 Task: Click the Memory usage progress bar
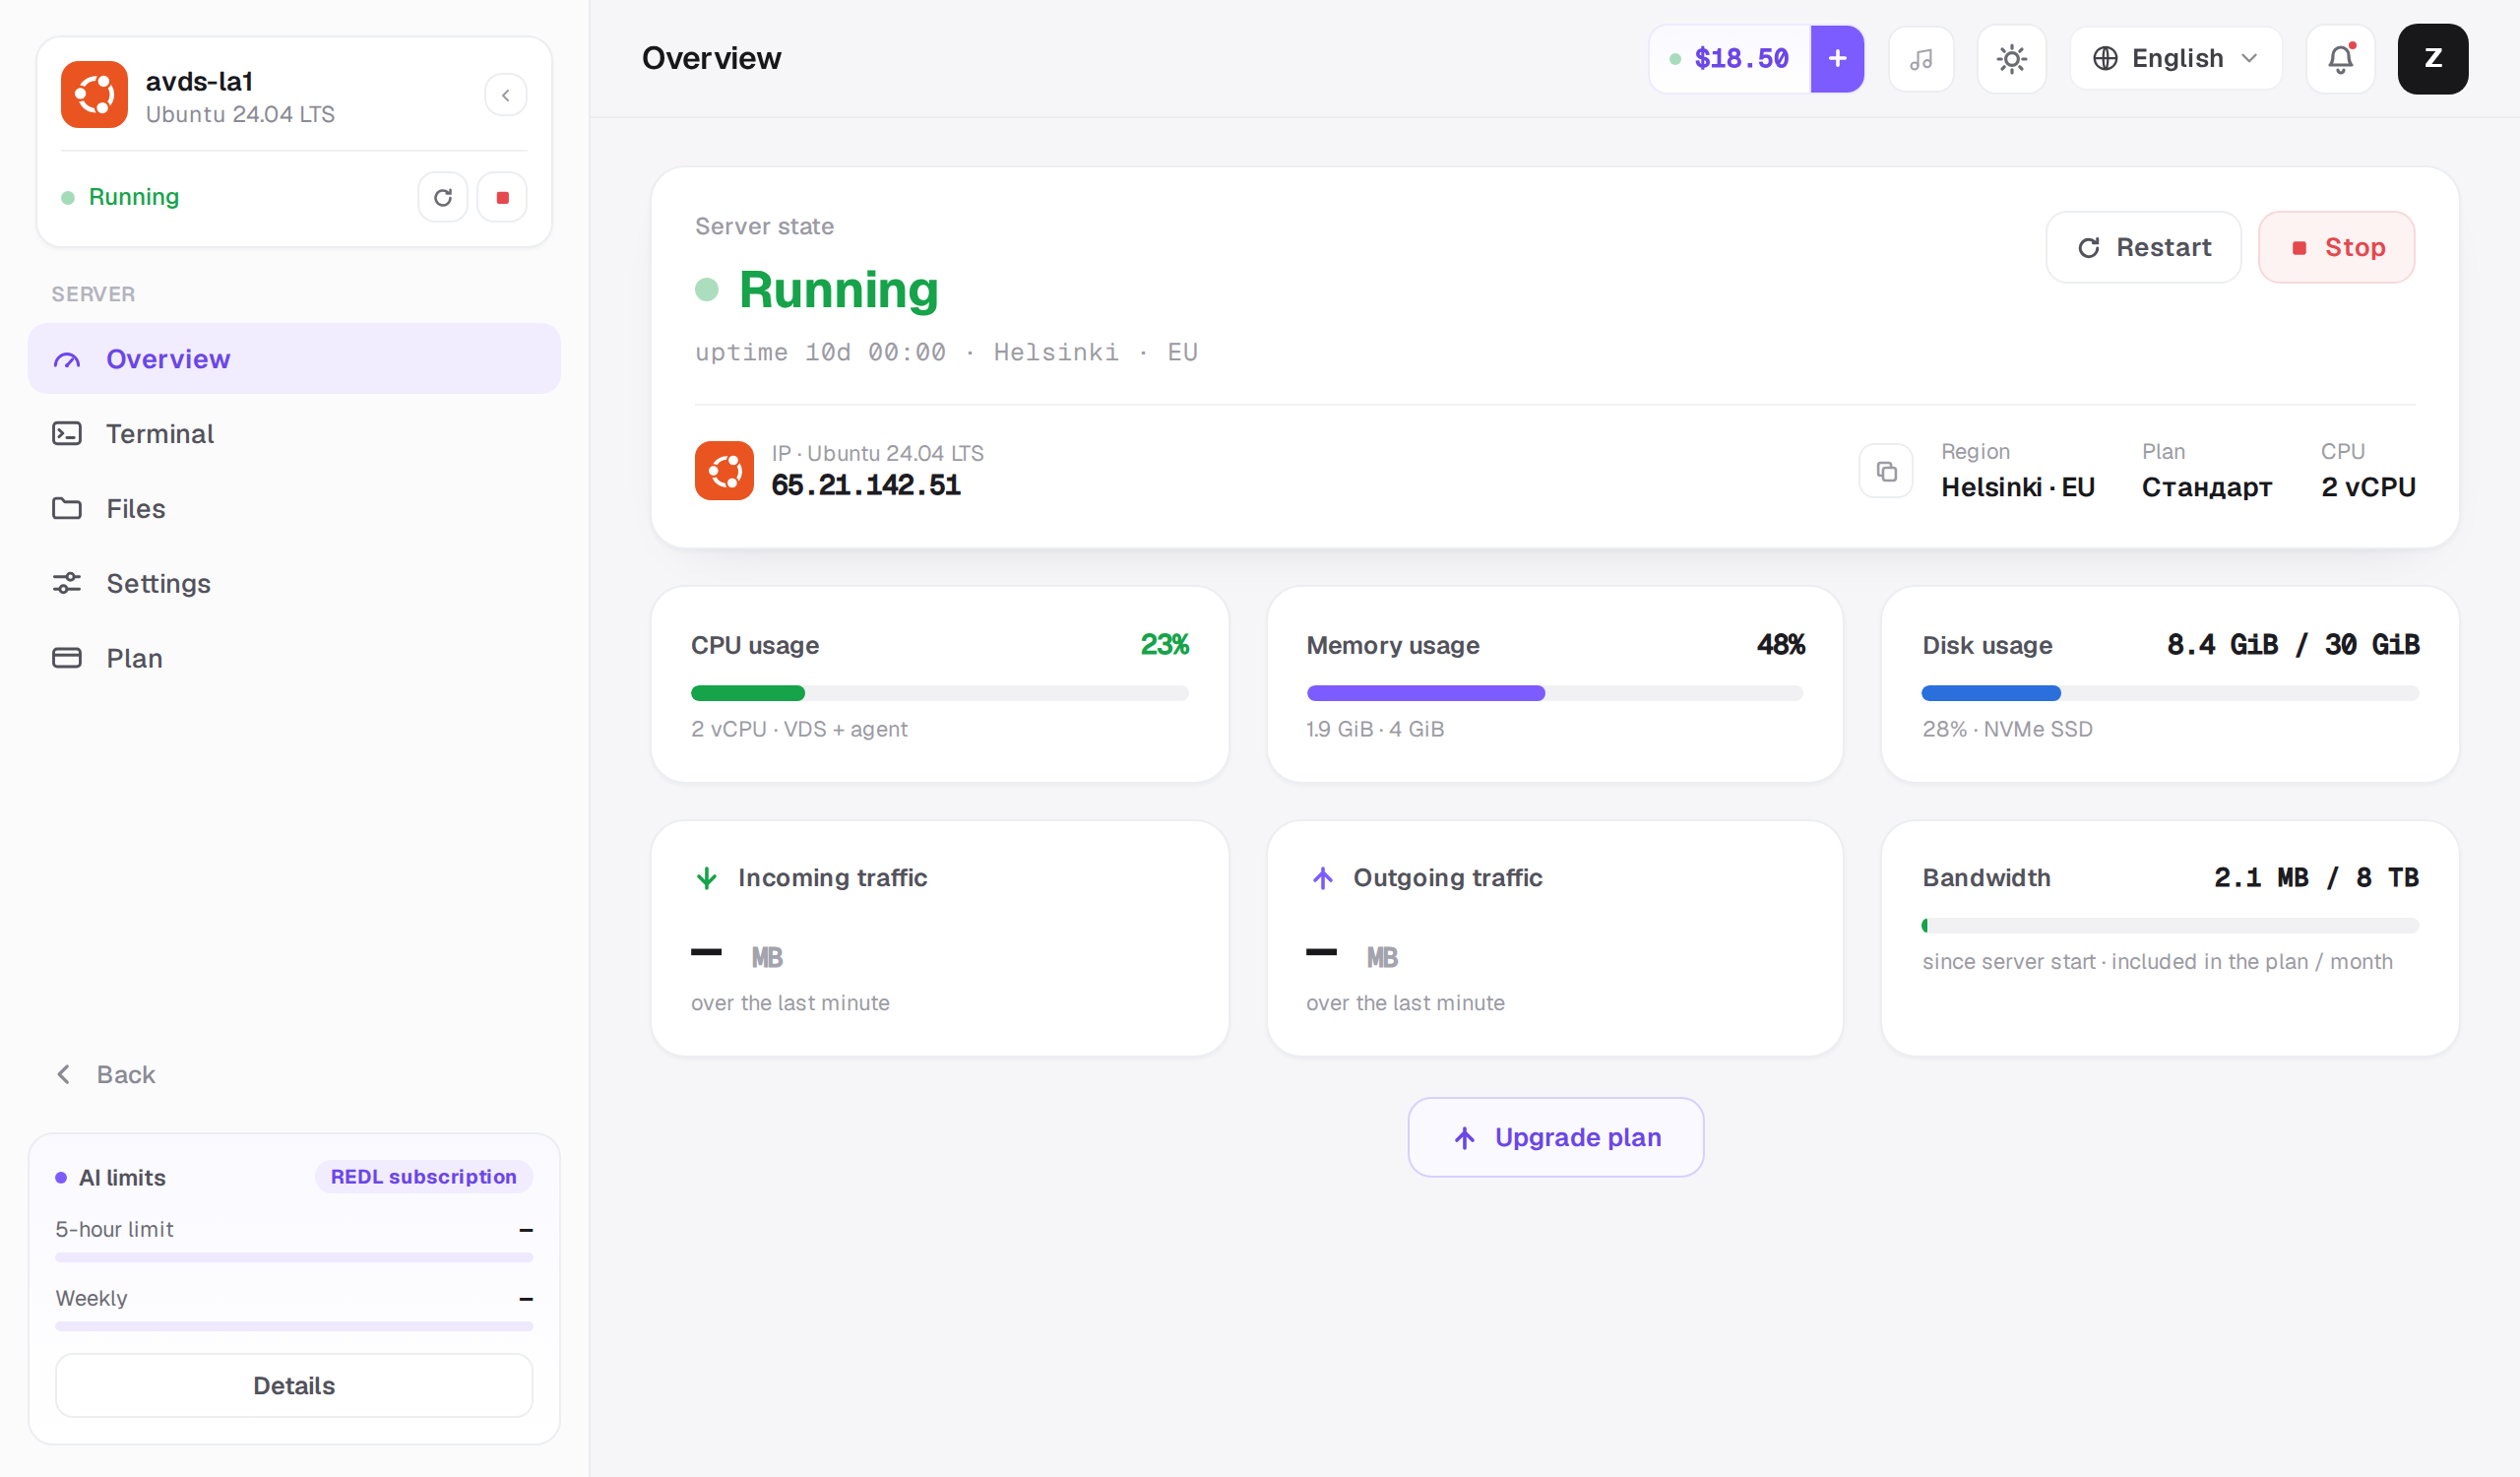pos(1554,694)
